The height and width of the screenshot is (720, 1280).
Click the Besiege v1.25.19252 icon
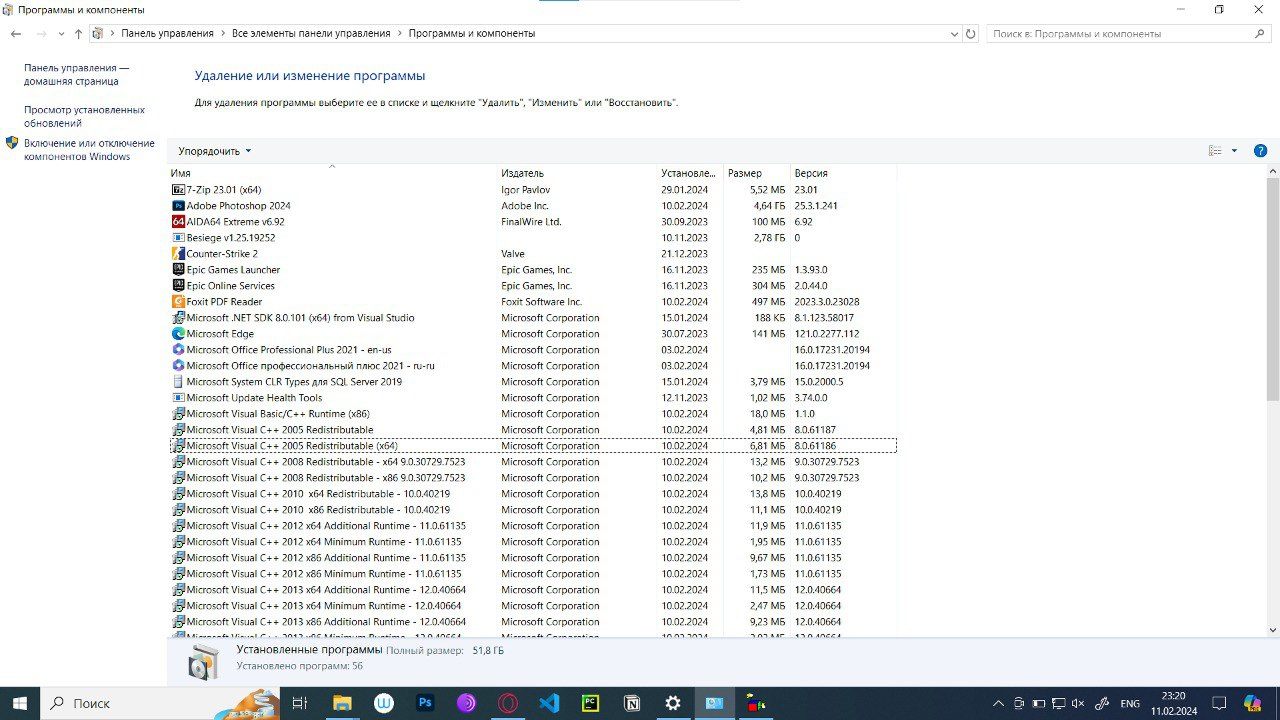(178, 238)
